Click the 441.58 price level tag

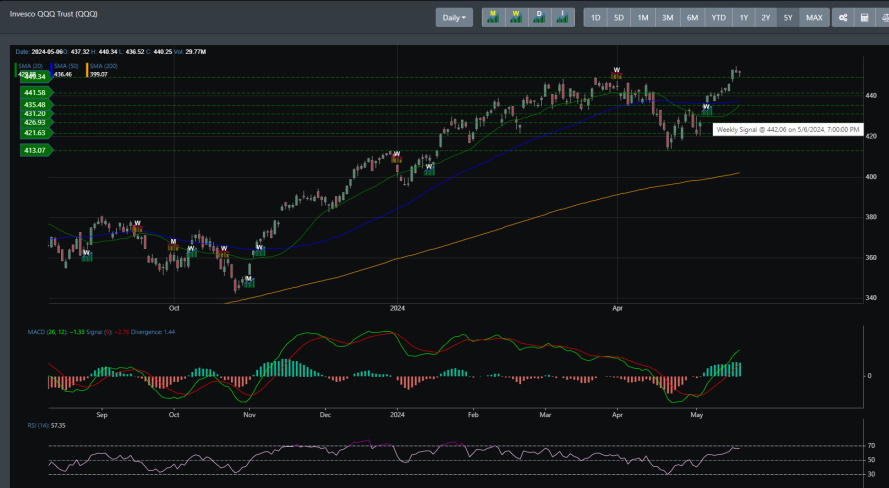pos(36,92)
